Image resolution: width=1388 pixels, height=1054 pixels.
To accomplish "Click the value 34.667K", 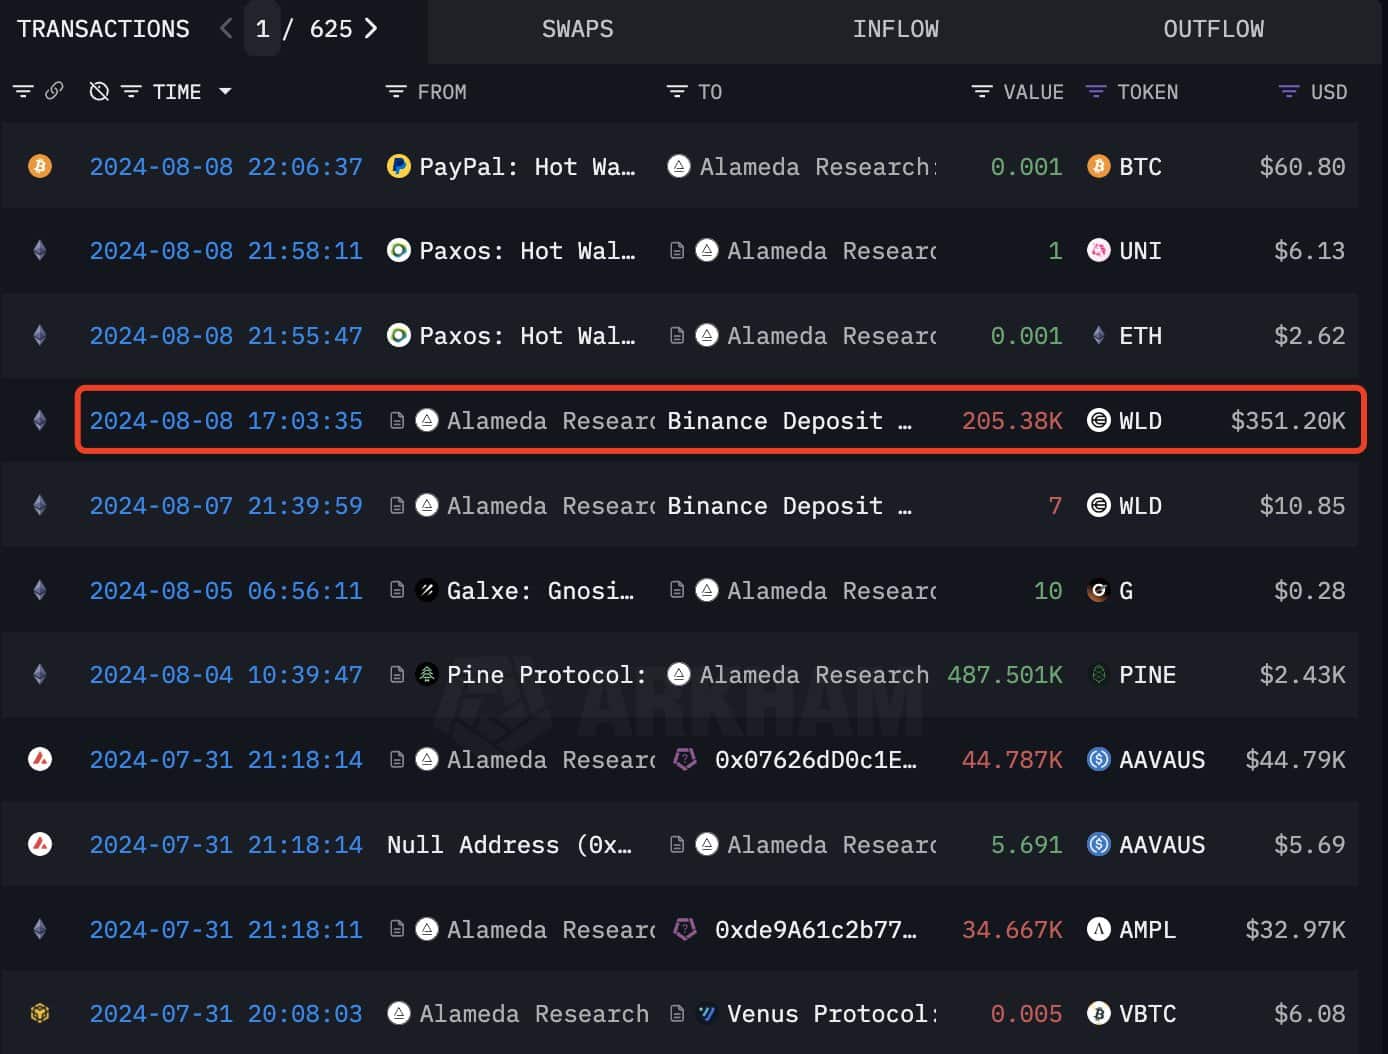I will [x=1012, y=929].
